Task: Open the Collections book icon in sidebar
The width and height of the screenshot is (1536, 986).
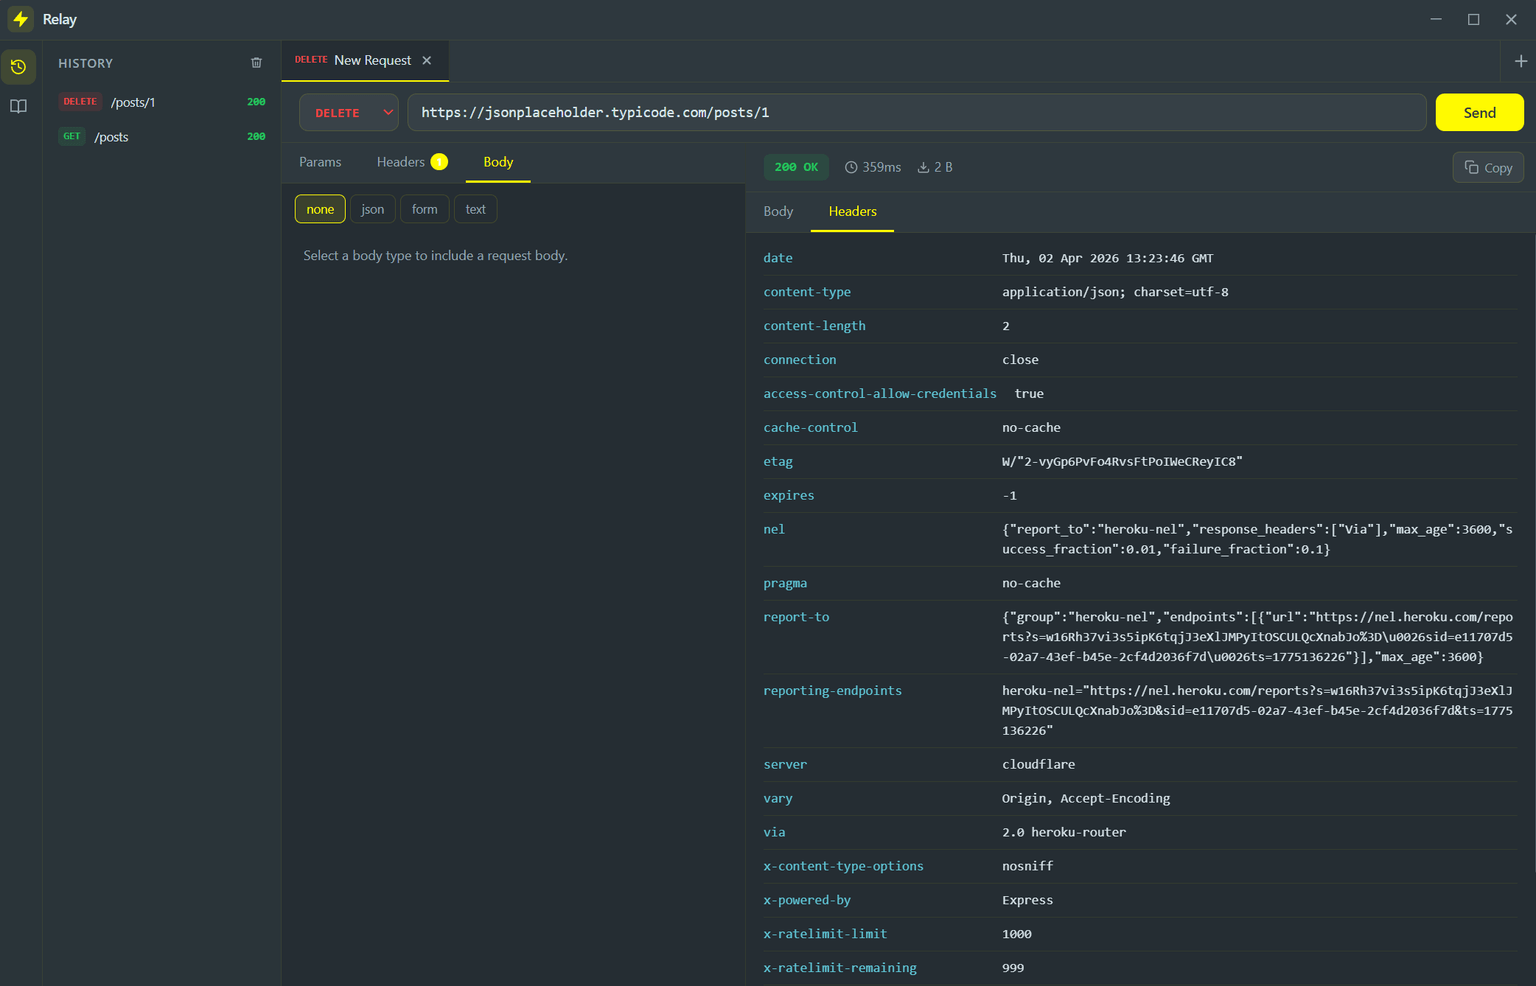Action: (x=18, y=106)
